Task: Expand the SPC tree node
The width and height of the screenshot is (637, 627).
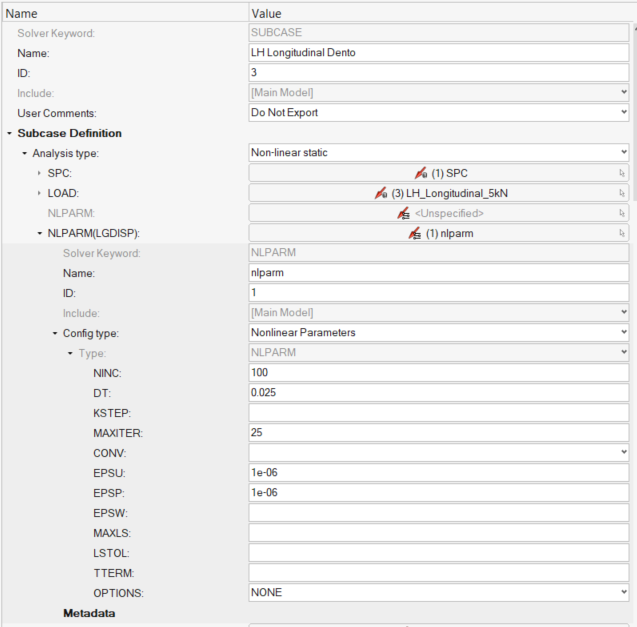Action: (39, 173)
